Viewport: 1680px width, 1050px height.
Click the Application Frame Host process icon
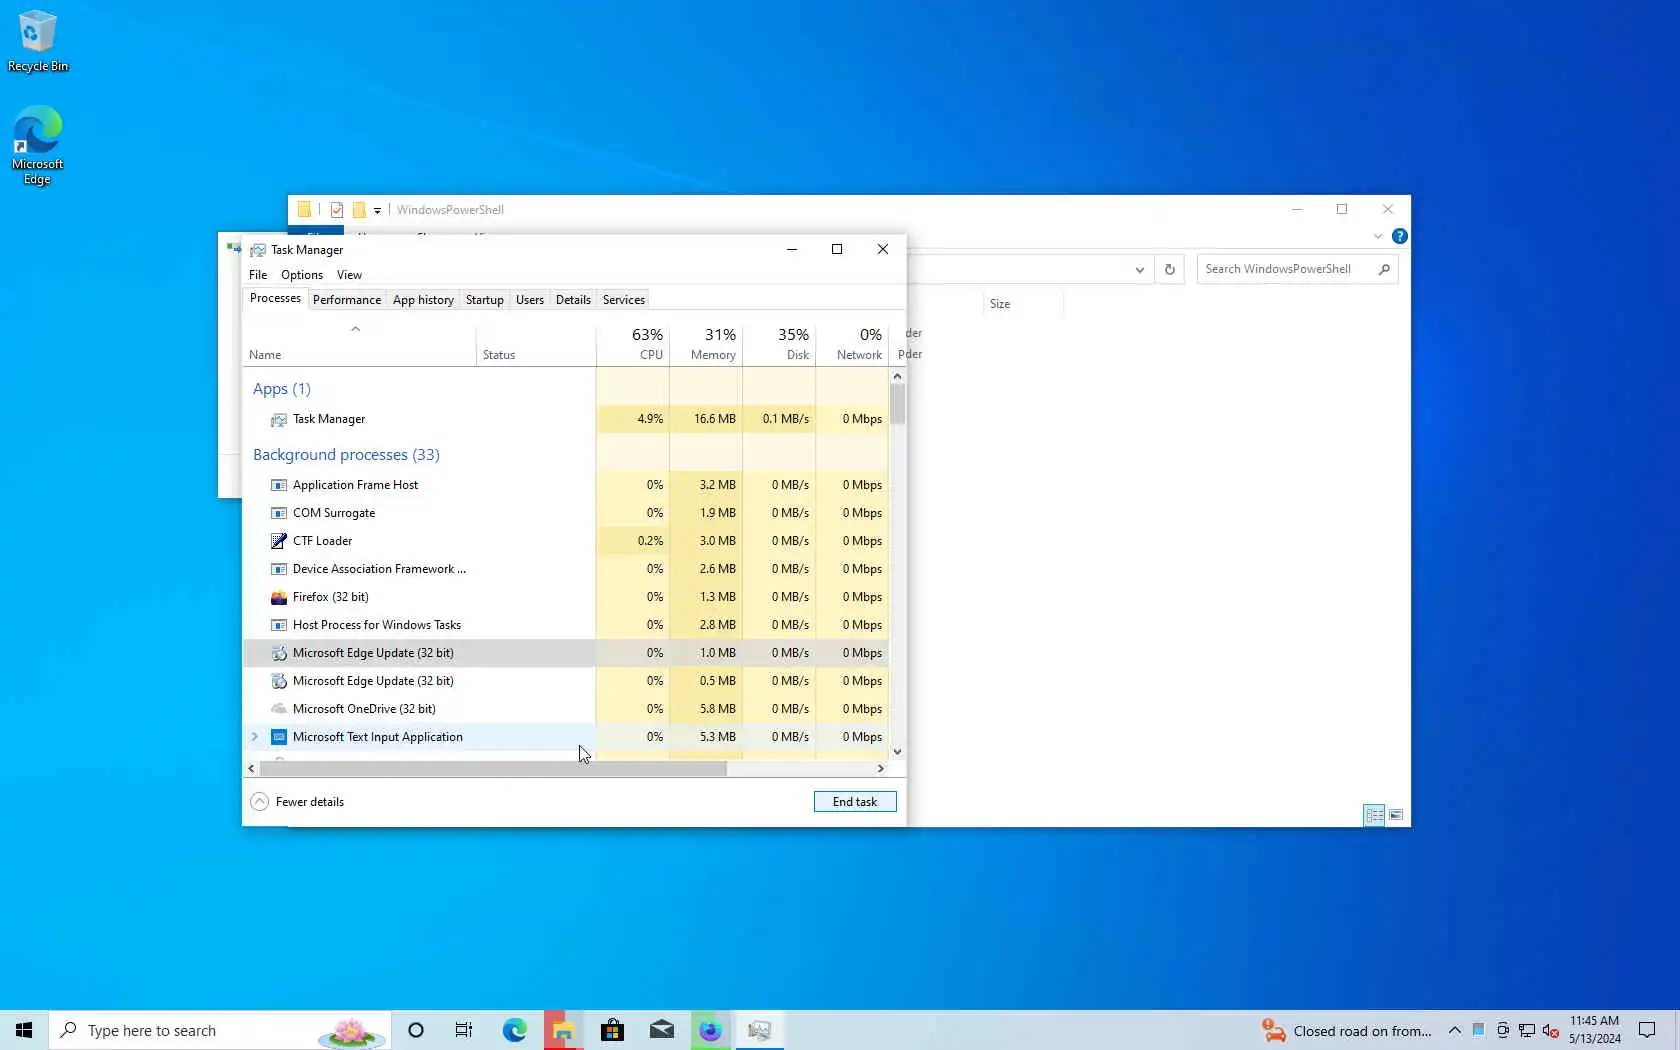tap(279, 485)
